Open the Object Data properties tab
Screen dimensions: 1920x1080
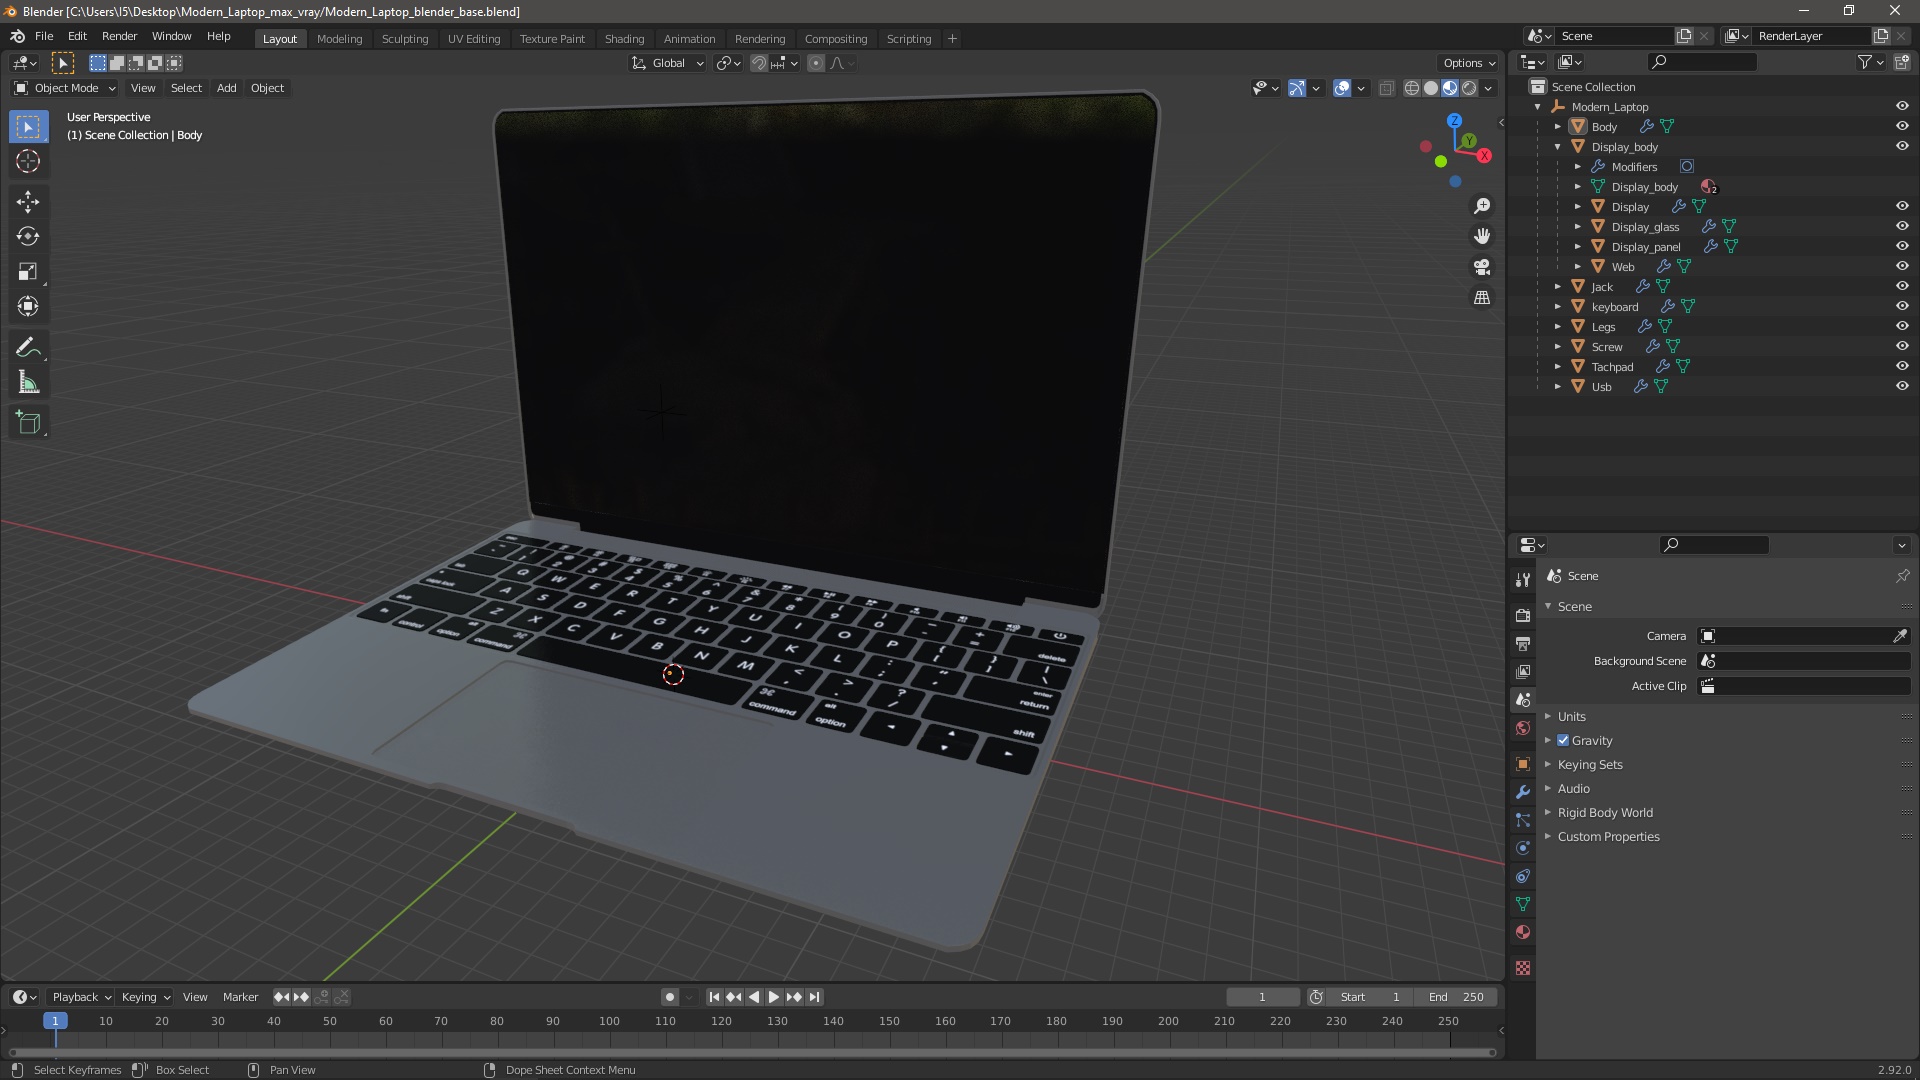coord(1523,904)
